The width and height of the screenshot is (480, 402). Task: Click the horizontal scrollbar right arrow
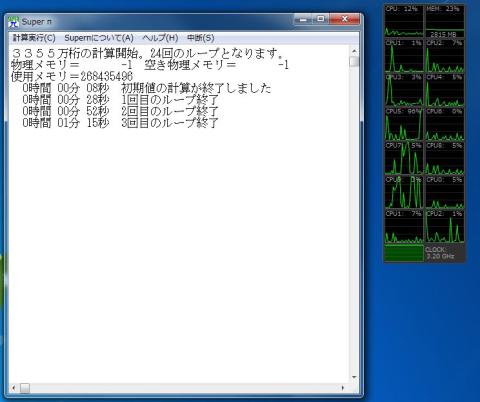pyautogui.click(x=343, y=388)
